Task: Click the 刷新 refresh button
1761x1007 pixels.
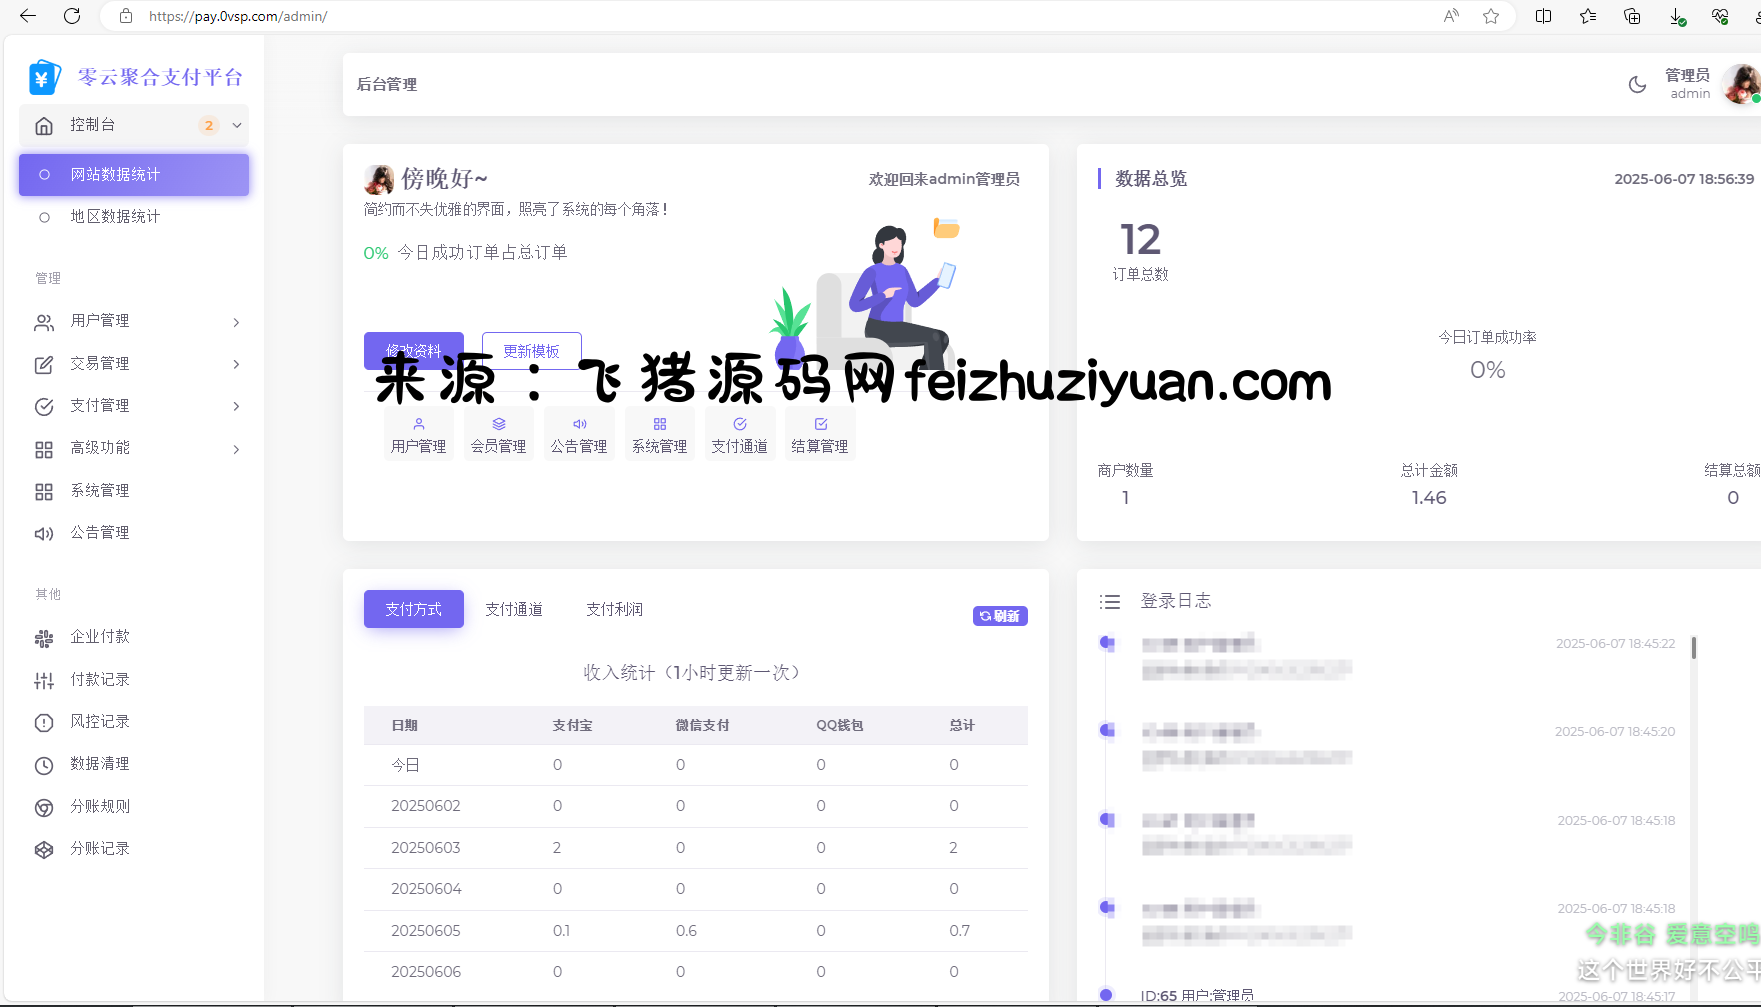Action: tap(1000, 616)
